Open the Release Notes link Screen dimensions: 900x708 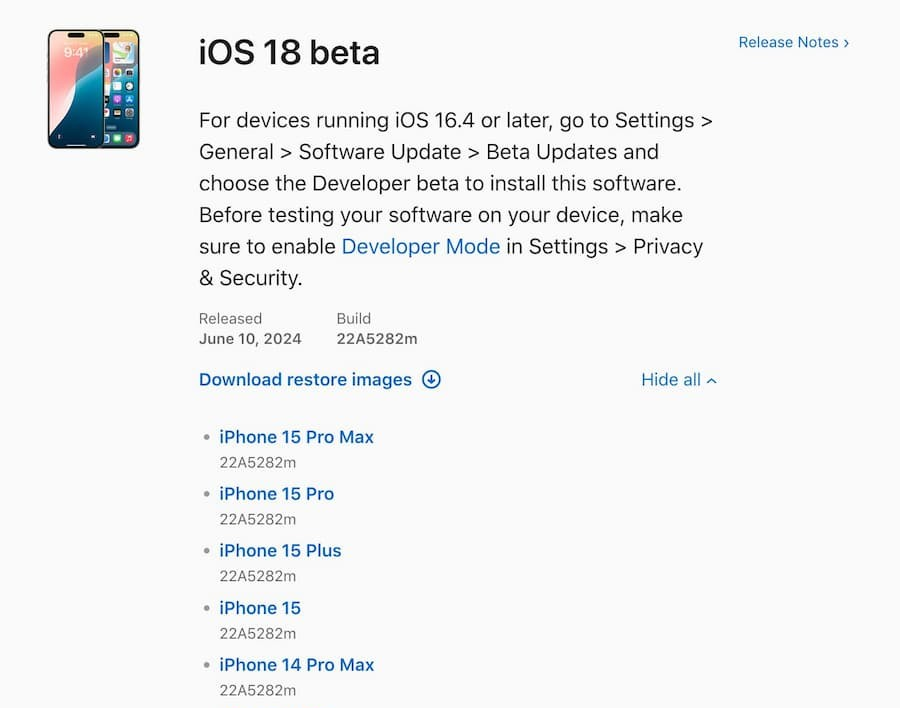point(793,42)
